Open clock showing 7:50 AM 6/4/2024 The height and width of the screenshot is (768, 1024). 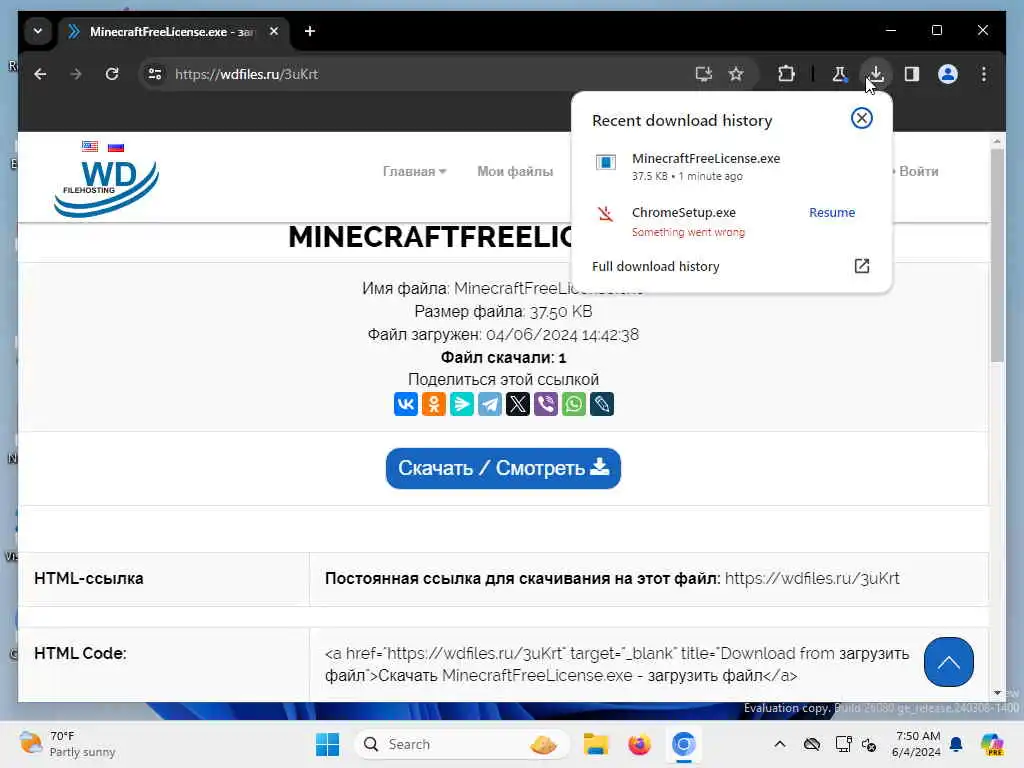pyautogui.click(x=916, y=744)
